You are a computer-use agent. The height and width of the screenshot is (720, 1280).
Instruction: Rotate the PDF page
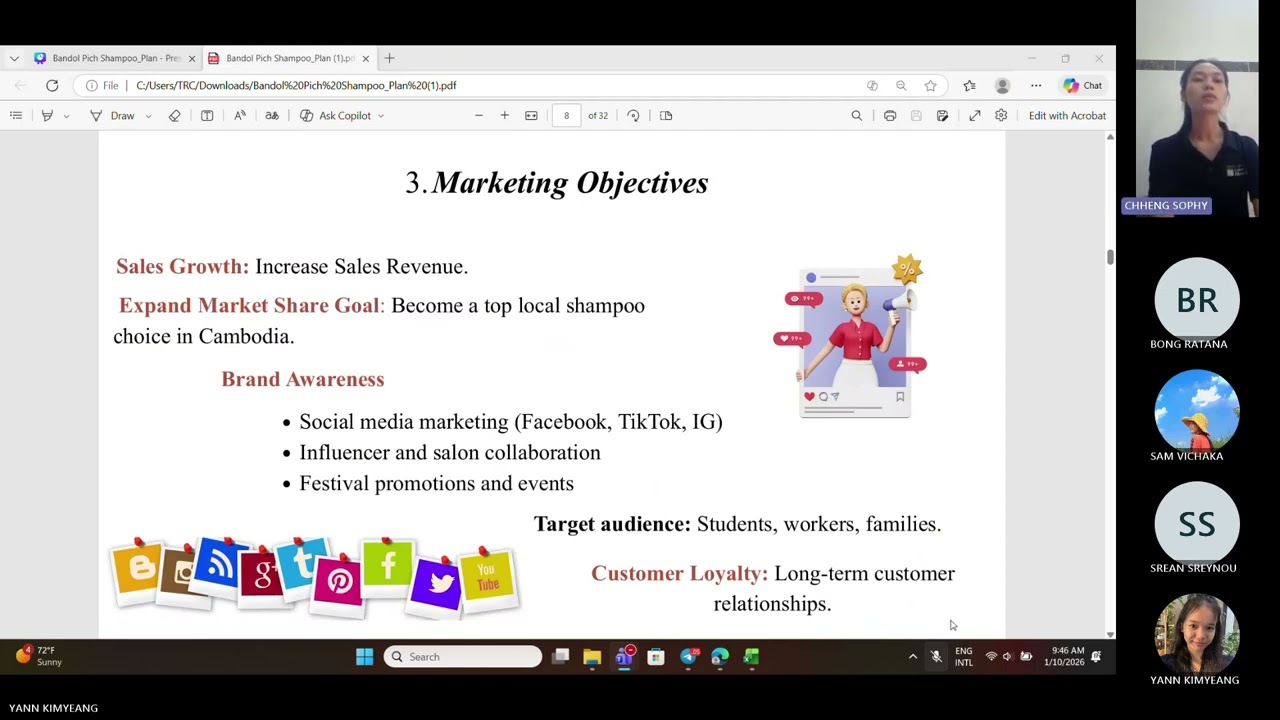633,116
